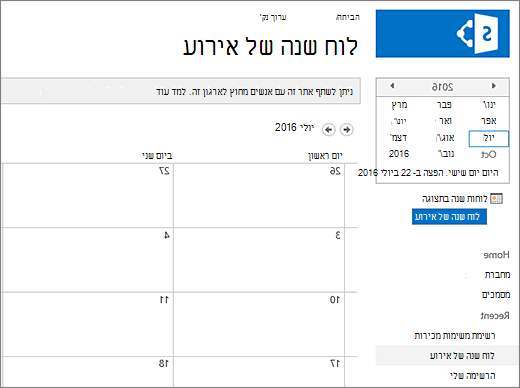
Task: Click the page title לוח שנה של אירוע
Action: click(271, 46)
